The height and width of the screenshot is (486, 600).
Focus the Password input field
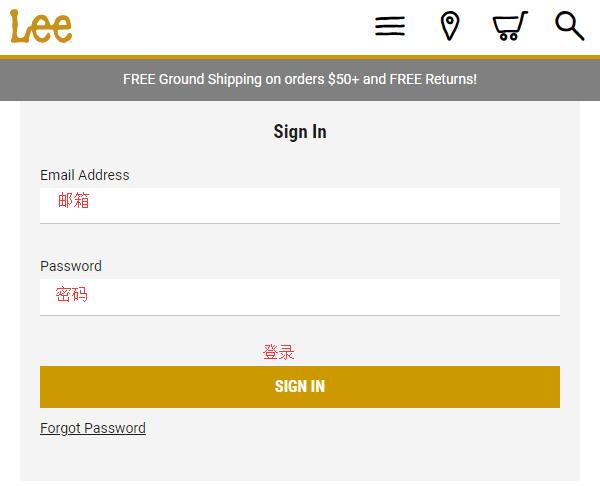coord(300,297)
